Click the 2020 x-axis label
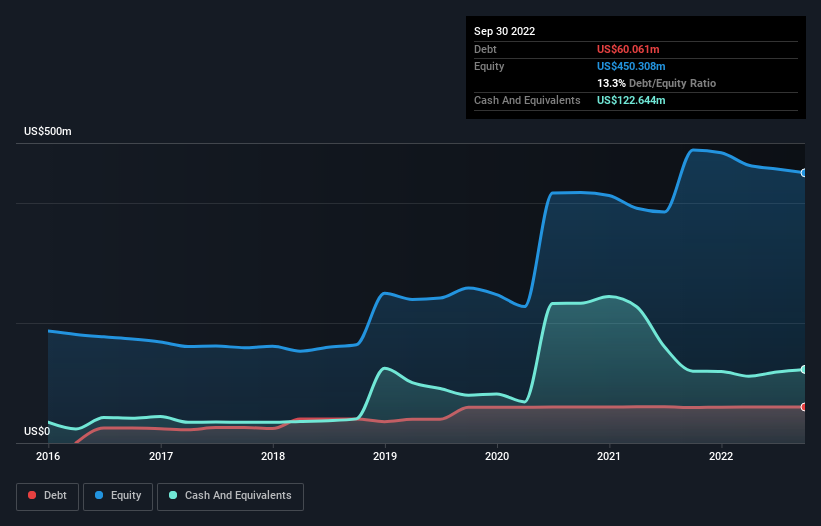This screenshot has width=821, height=526. pyautogui.click(x=497, y=456)
